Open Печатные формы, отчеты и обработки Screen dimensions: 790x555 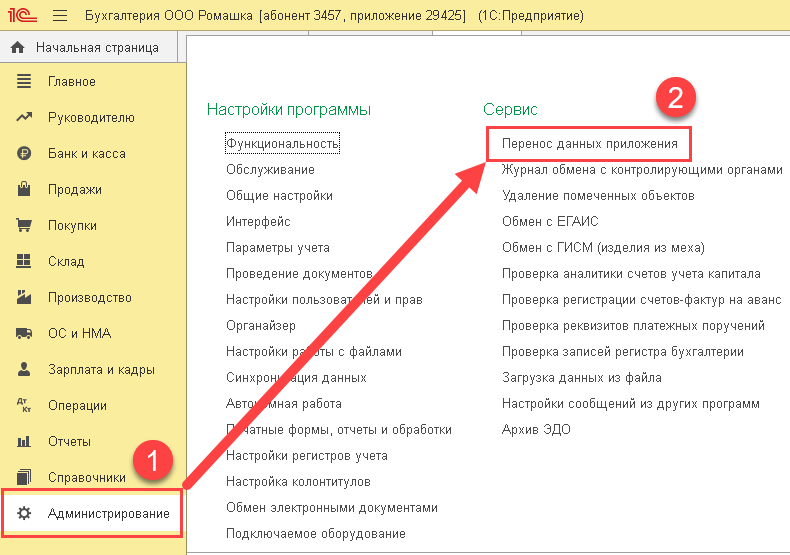click(x=339, y=430)
